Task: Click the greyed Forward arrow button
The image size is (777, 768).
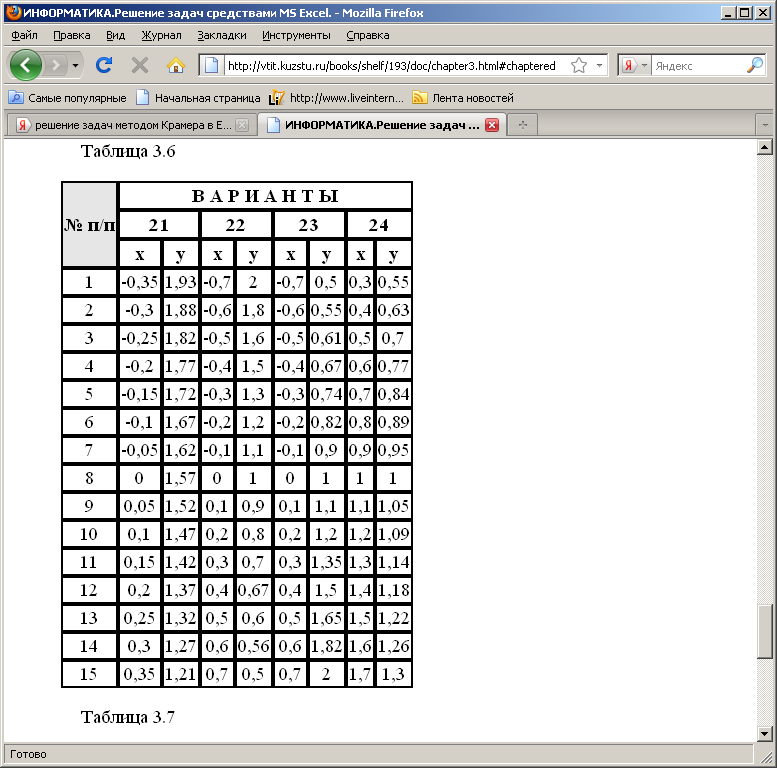Action: (x=56, y=65)
